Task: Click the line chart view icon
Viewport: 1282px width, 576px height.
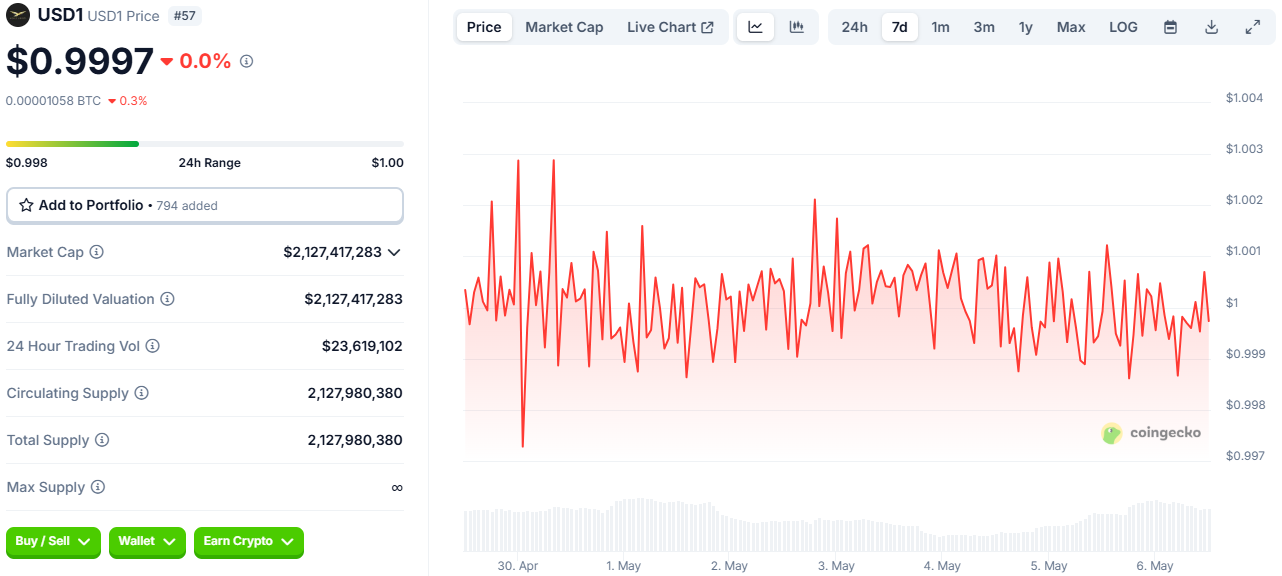Action: tap(755, 27)
